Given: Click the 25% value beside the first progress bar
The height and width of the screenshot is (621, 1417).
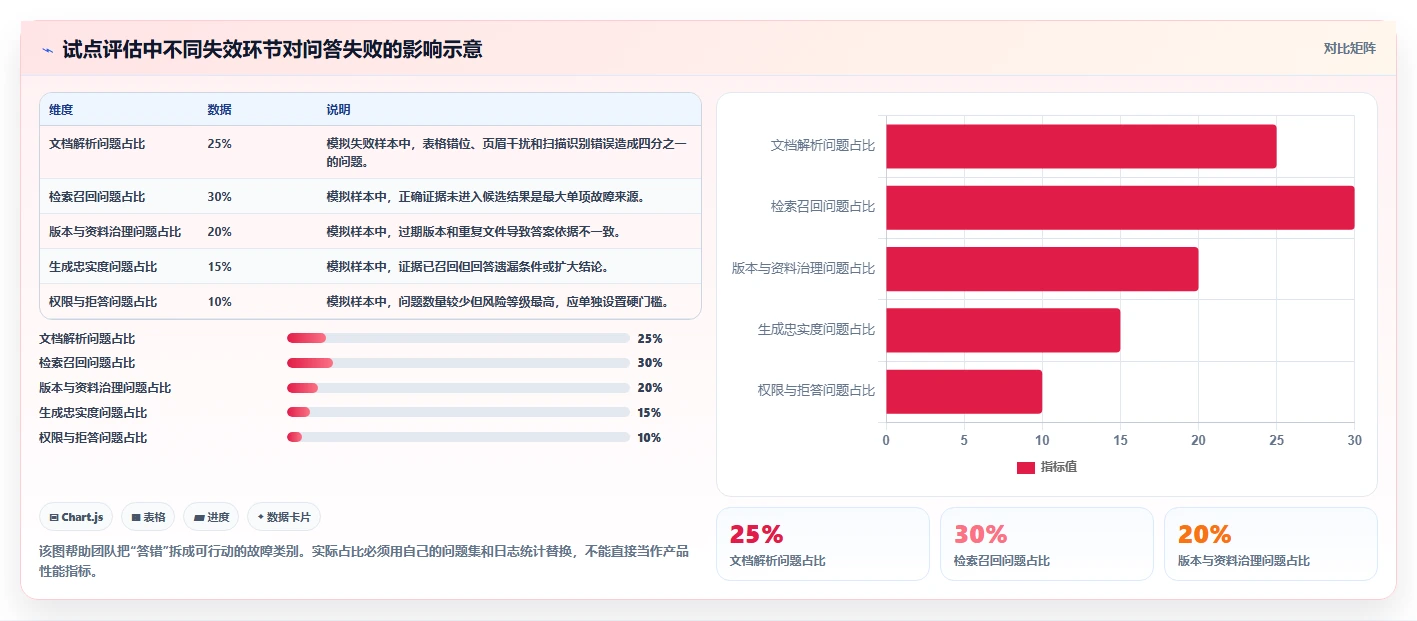Looking at the screenshot, I should [x=650, y=338].
